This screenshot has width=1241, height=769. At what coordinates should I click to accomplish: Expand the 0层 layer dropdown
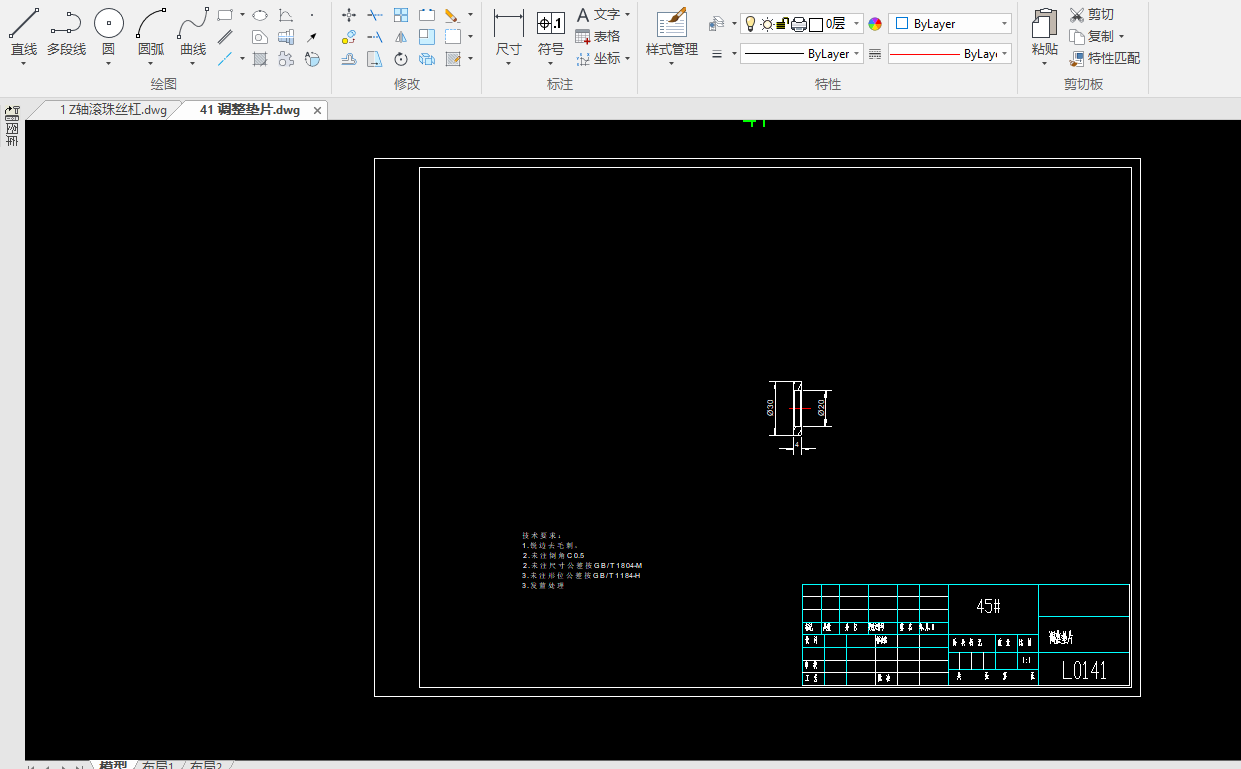(x=857, y=24)
